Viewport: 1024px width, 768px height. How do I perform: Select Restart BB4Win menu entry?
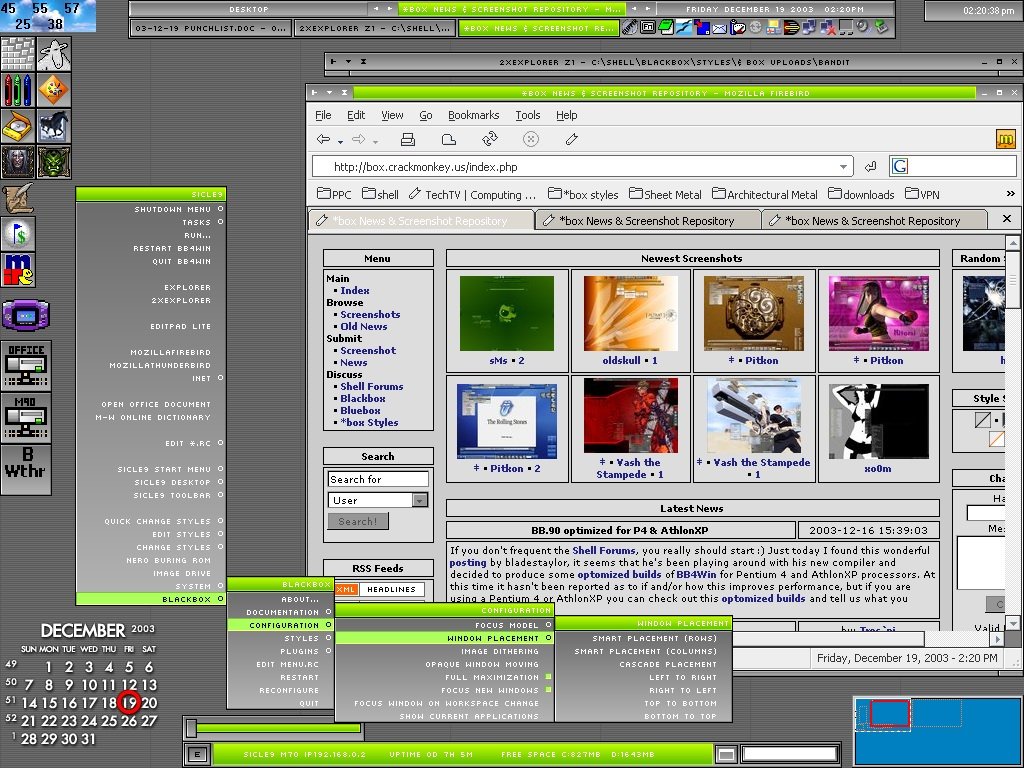tap(151, 248)
